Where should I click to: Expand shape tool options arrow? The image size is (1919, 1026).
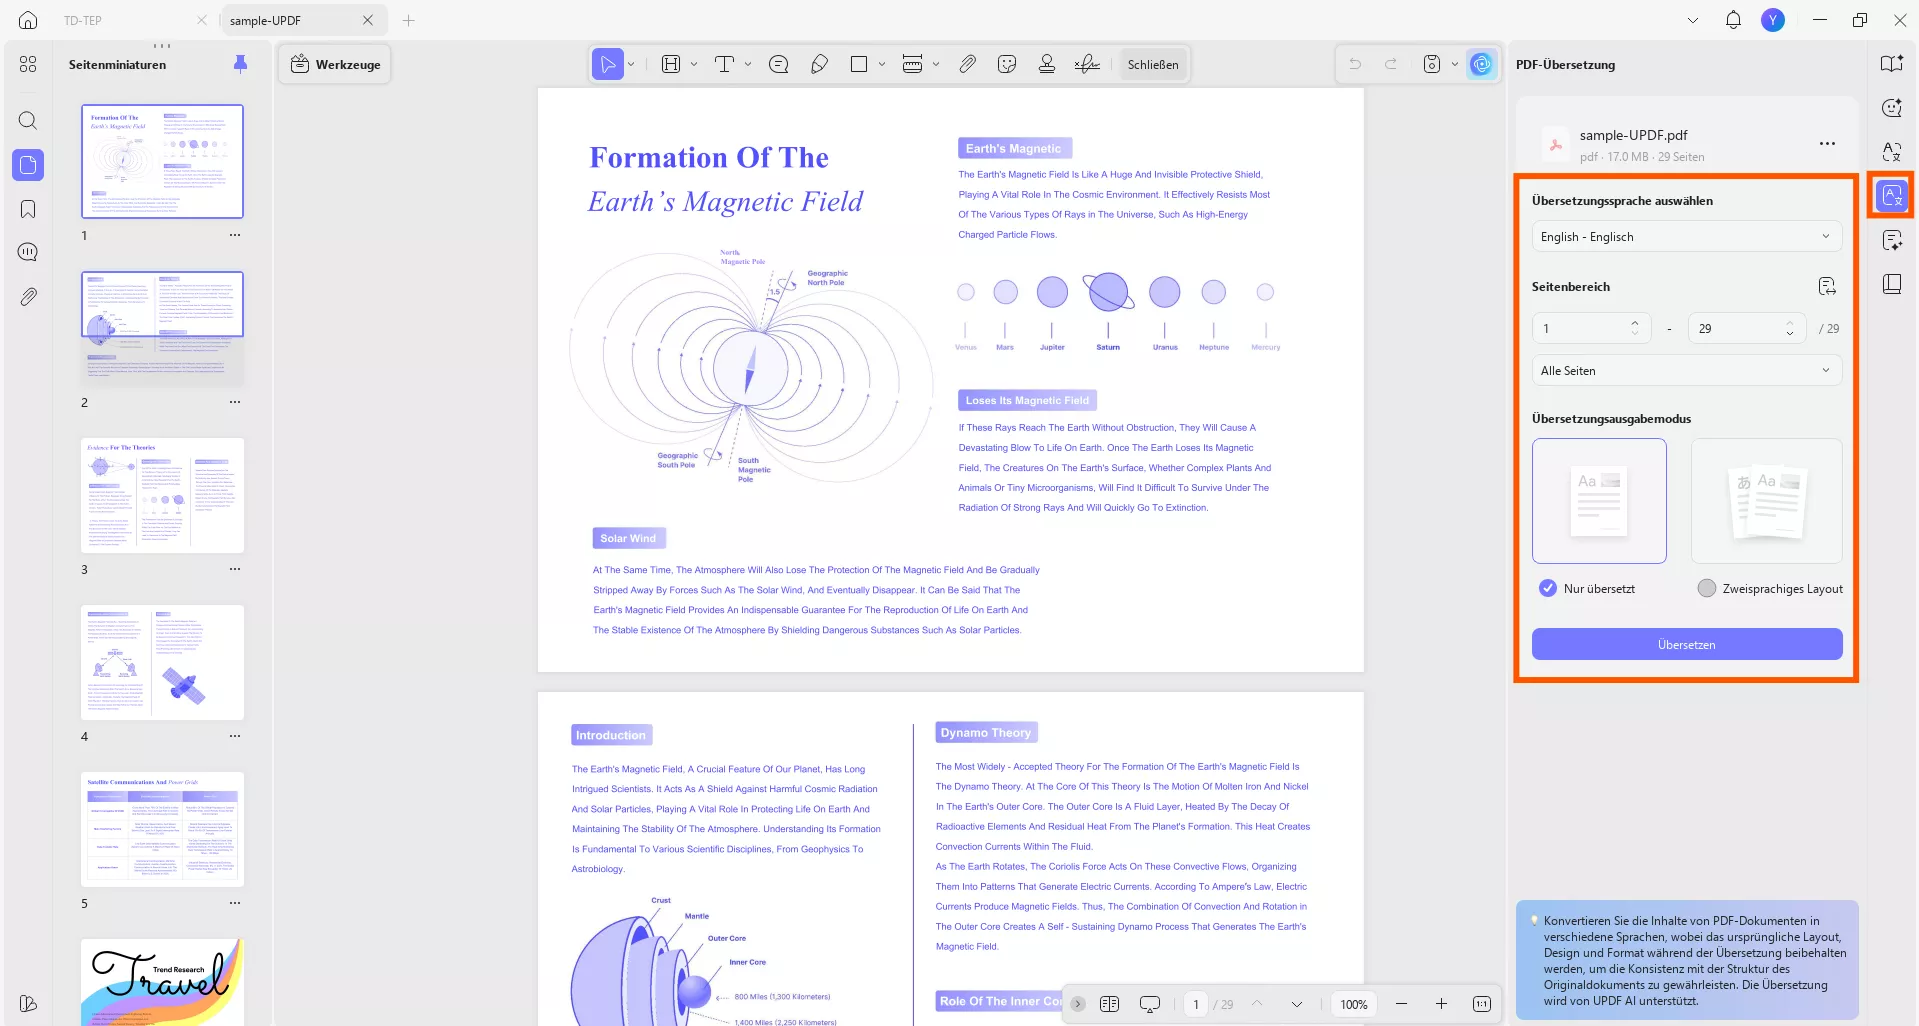(x=882, y=64)
